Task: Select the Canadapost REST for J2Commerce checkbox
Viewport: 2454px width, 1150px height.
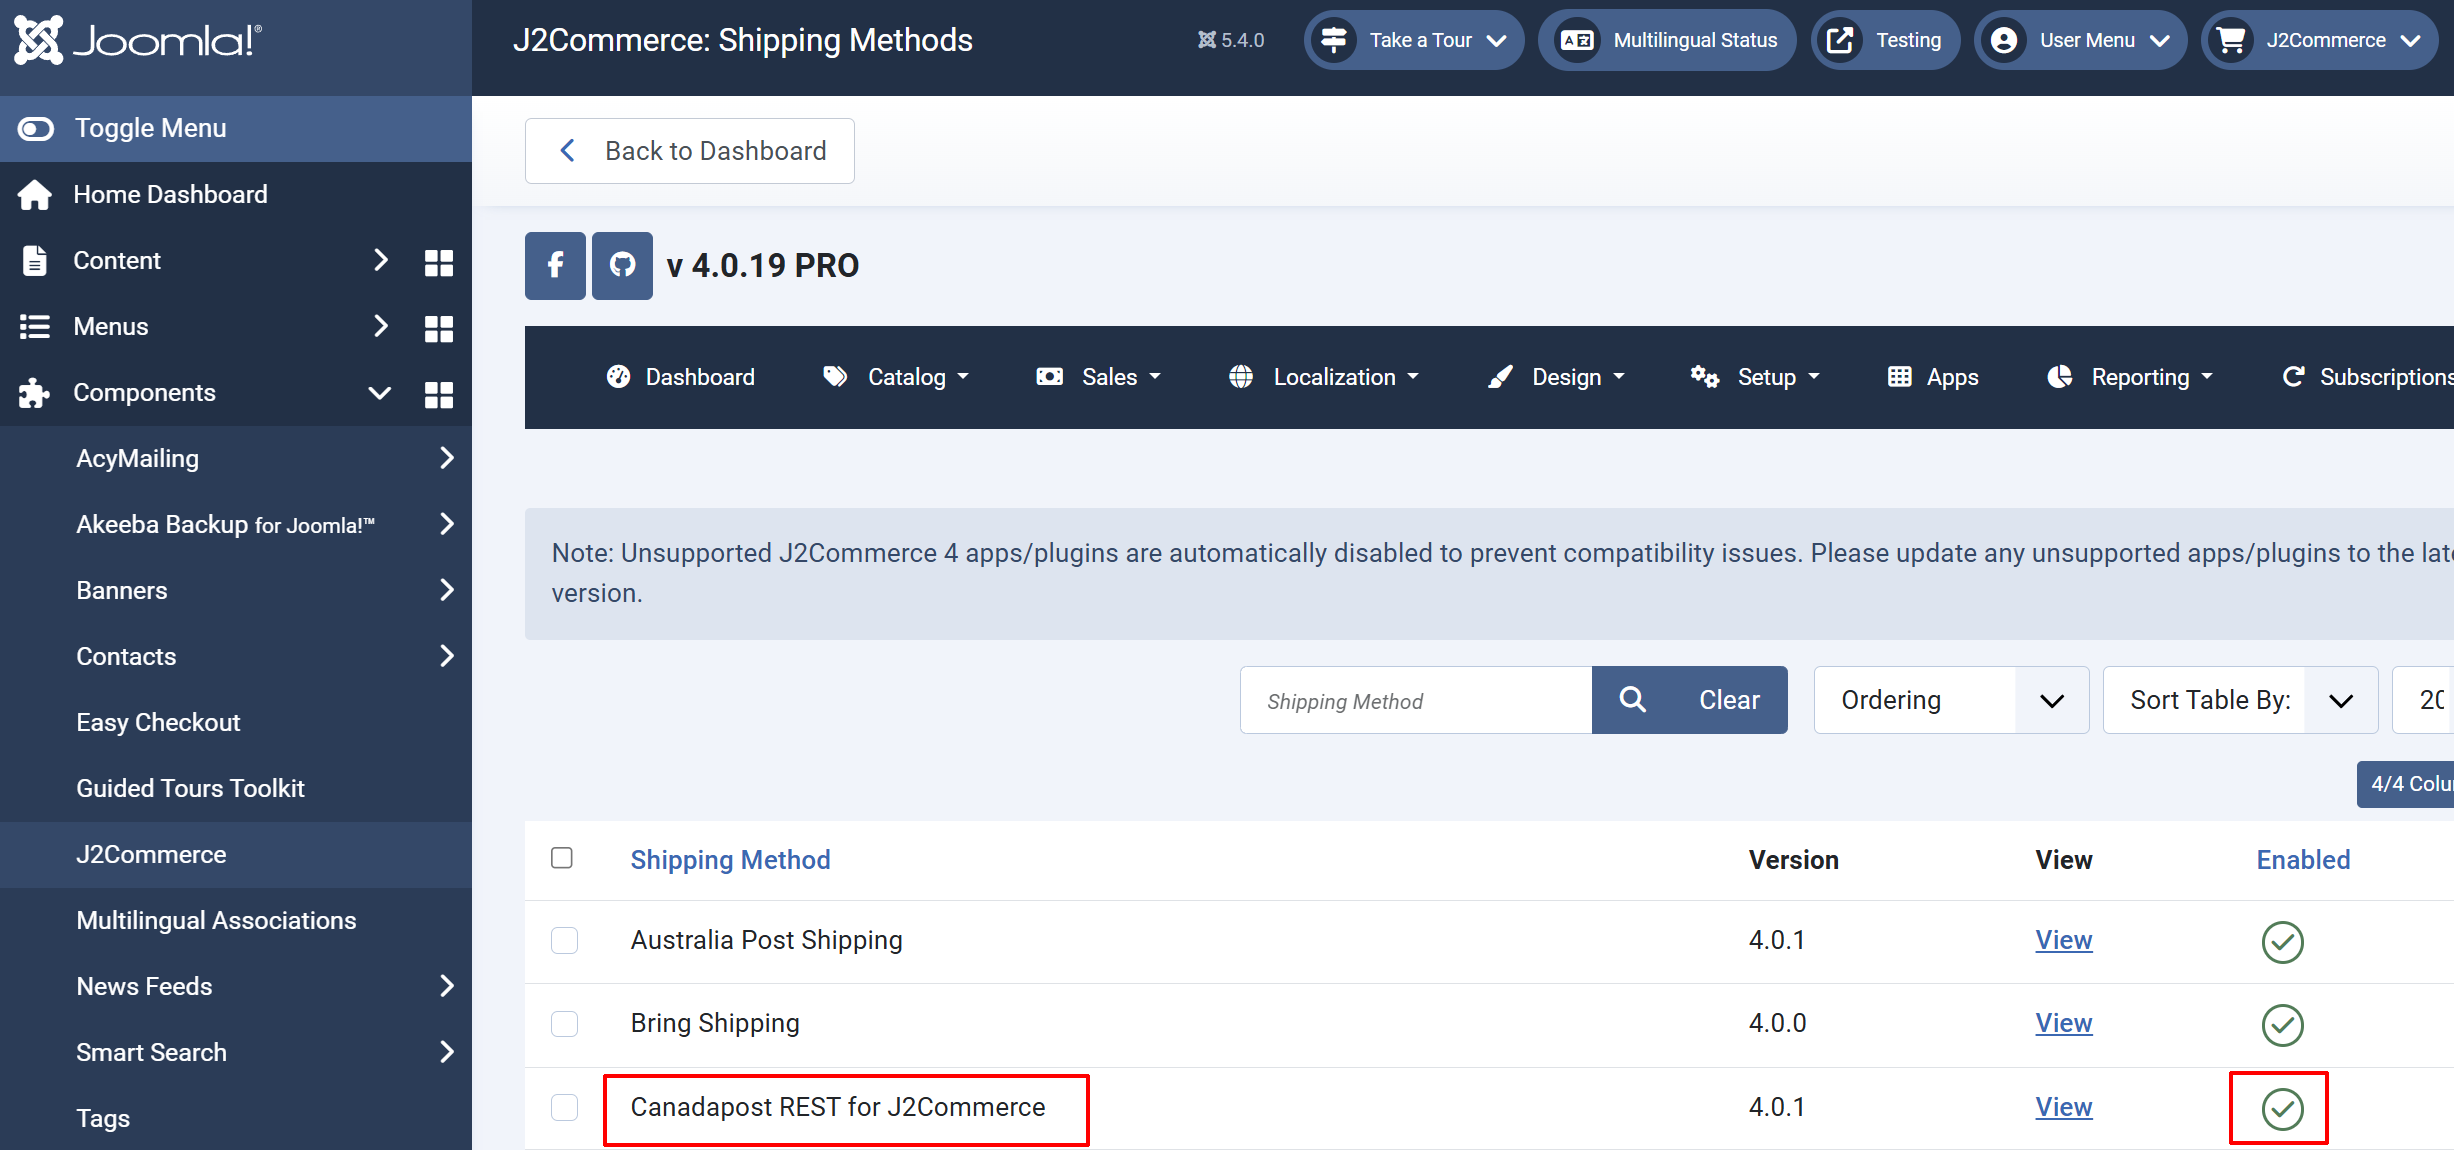Action: [564, 1107]
